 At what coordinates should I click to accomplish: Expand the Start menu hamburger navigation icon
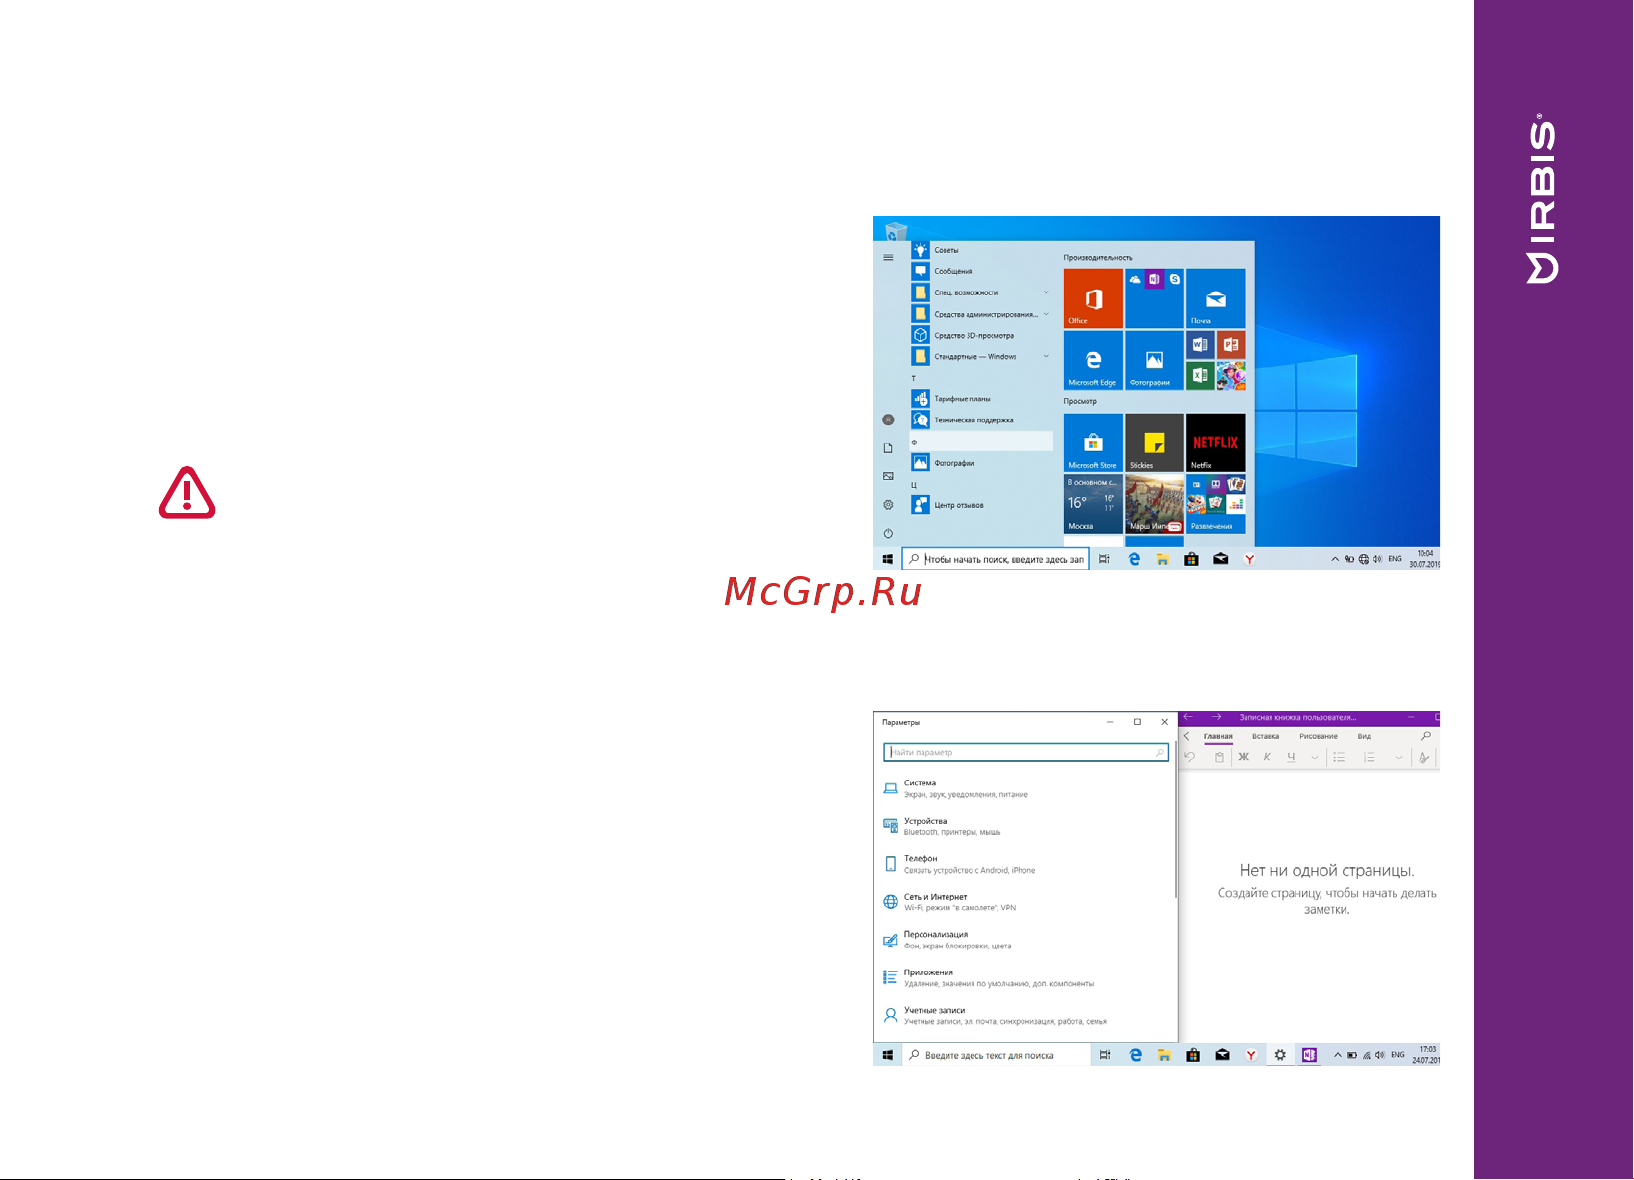[x=888, y=258]
